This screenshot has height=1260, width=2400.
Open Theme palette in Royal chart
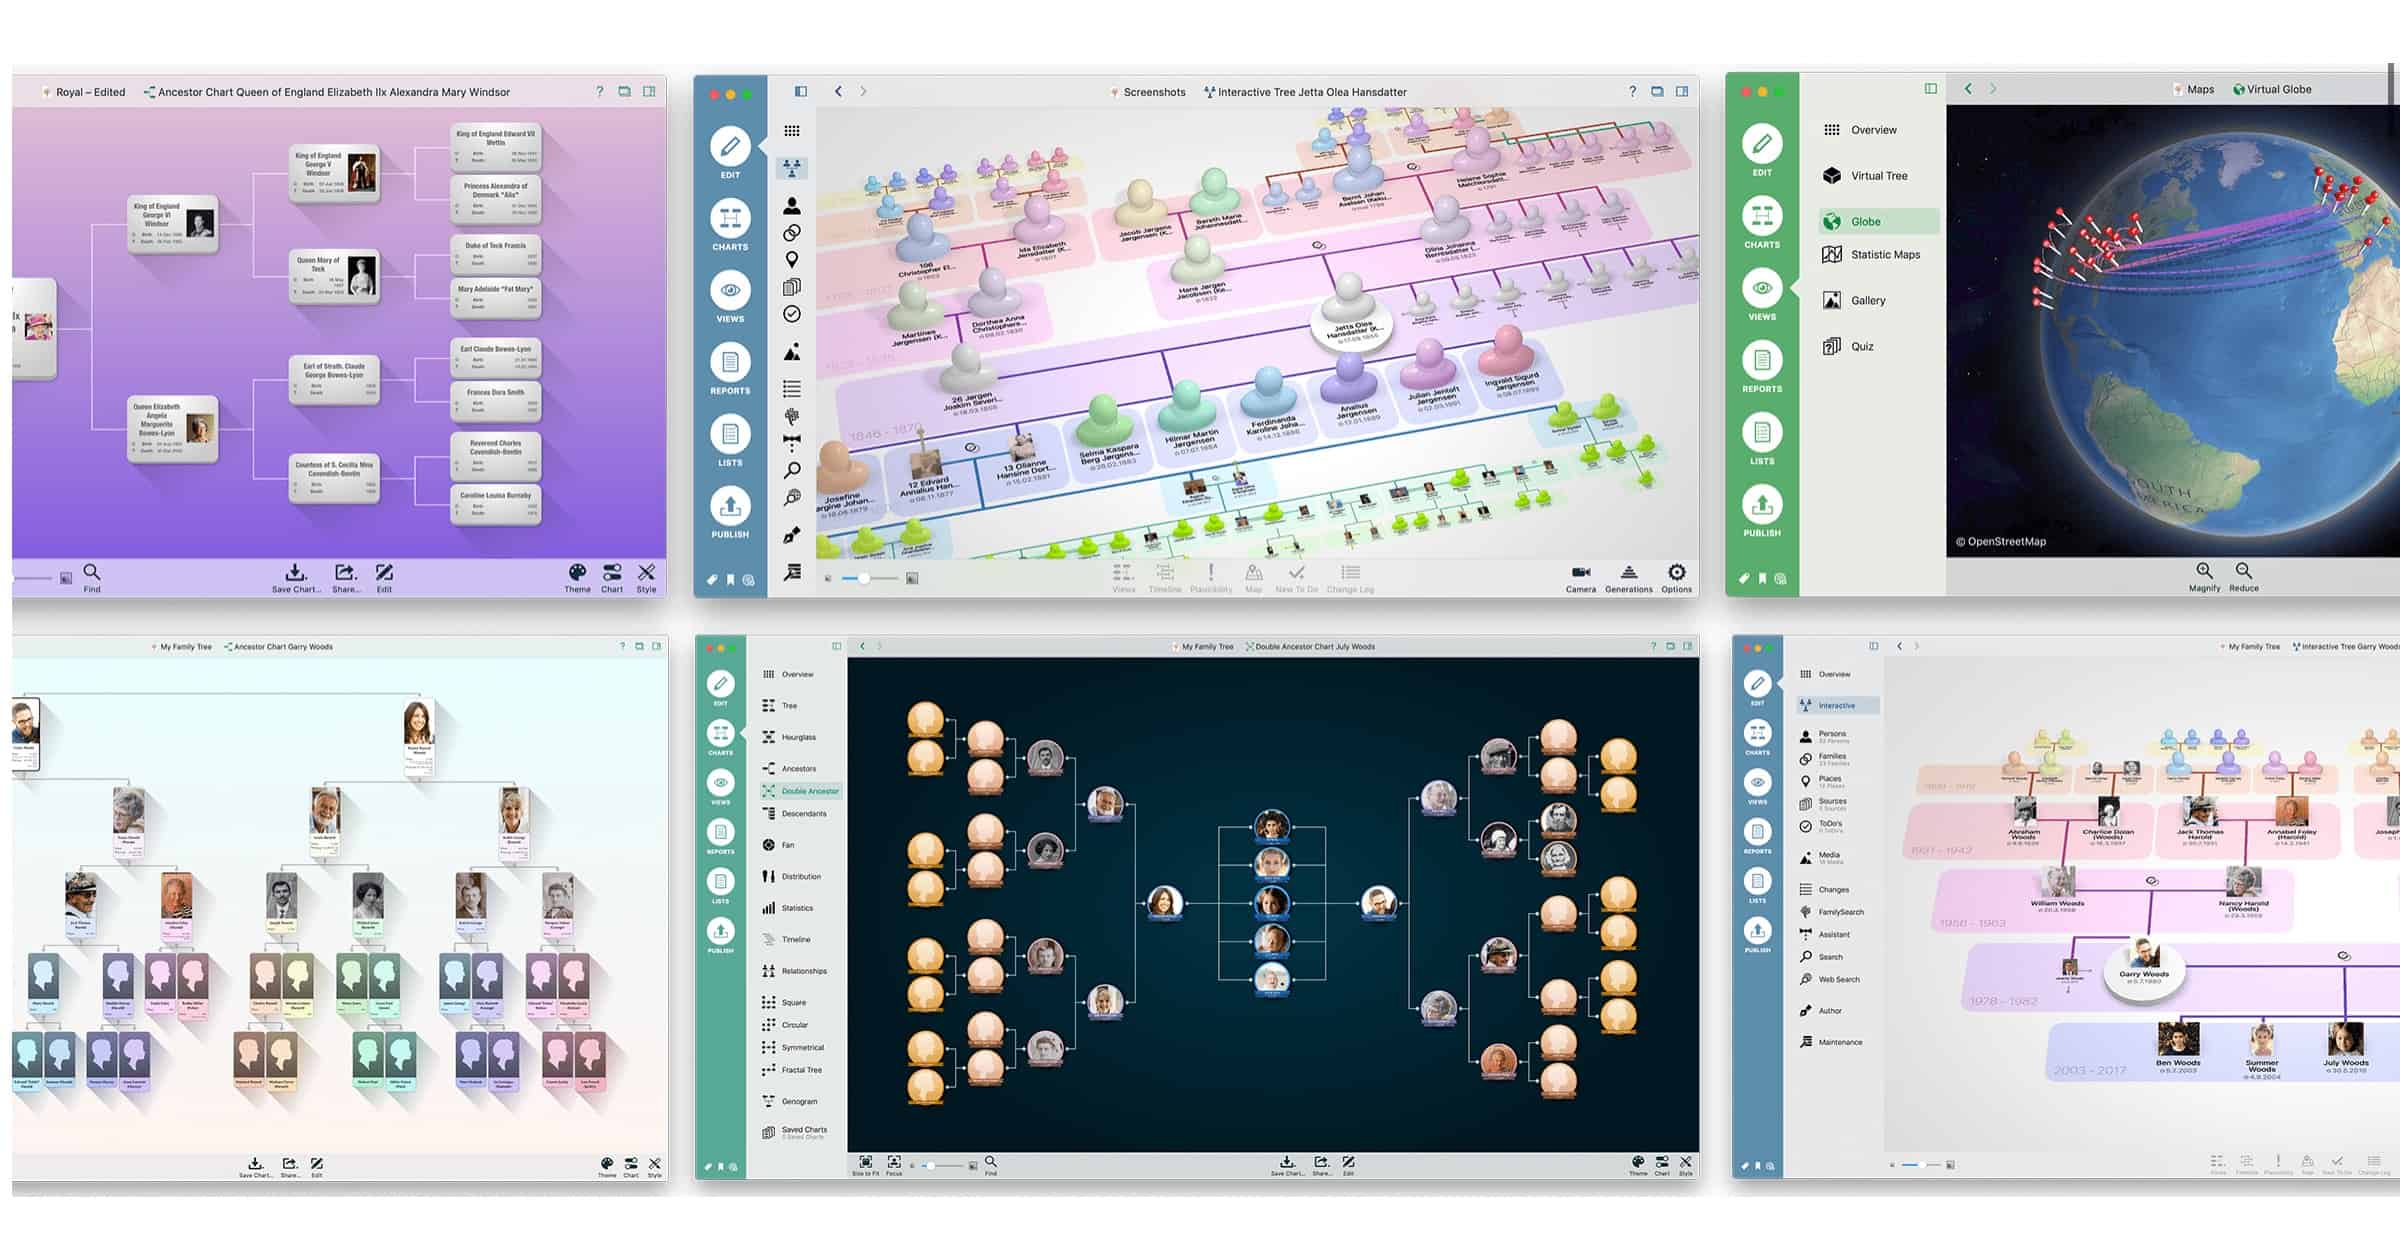tap(577, 573)
